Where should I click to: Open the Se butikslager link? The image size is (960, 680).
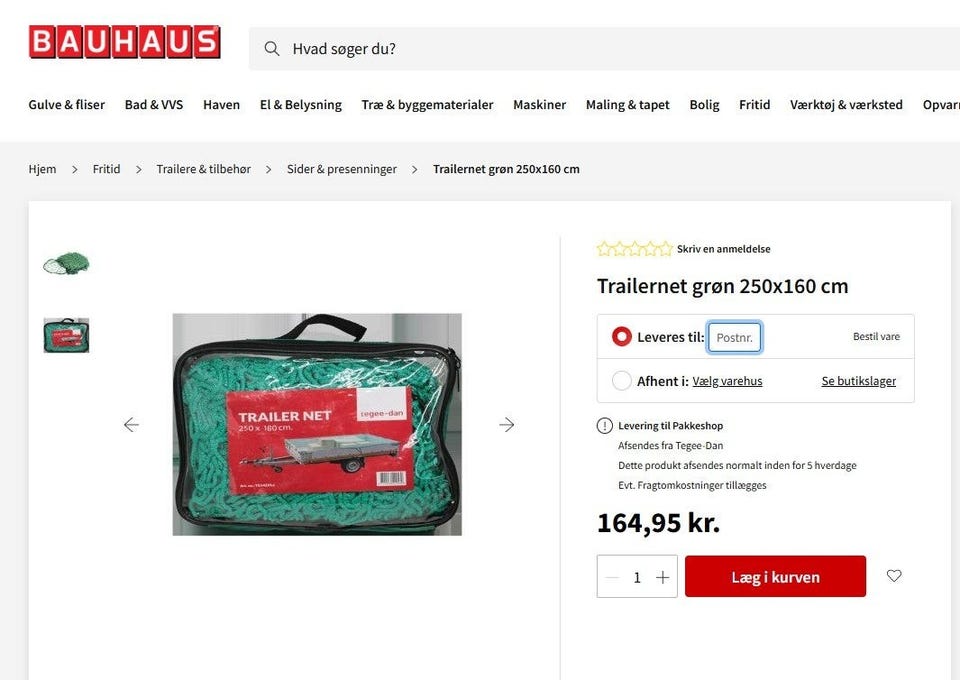tap(858, 381)
